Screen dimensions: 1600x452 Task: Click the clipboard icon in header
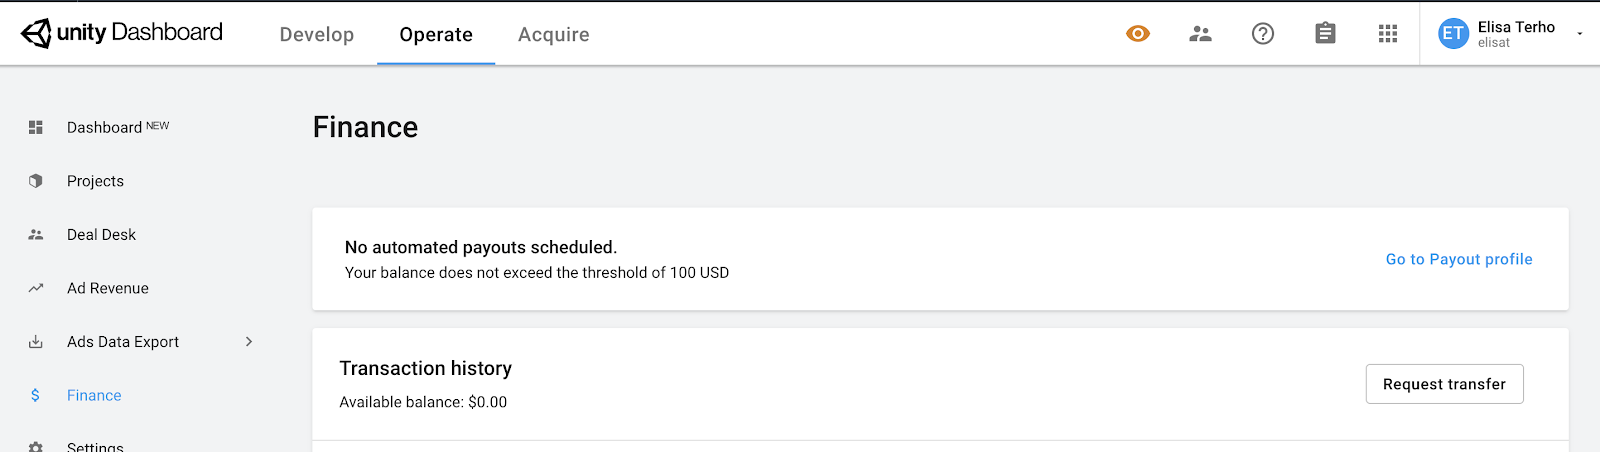1325,34
